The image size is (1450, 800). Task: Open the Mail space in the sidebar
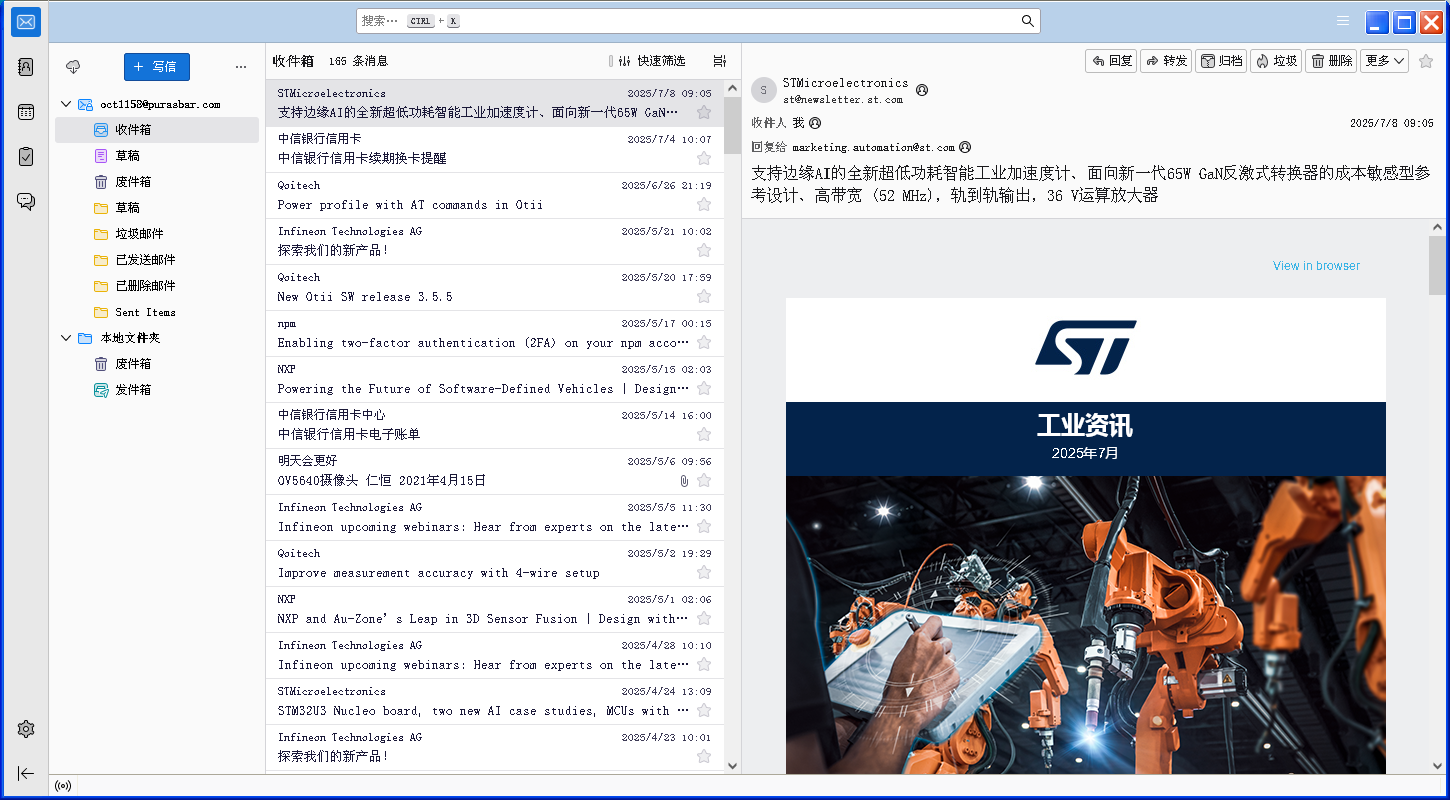[26, 22]
